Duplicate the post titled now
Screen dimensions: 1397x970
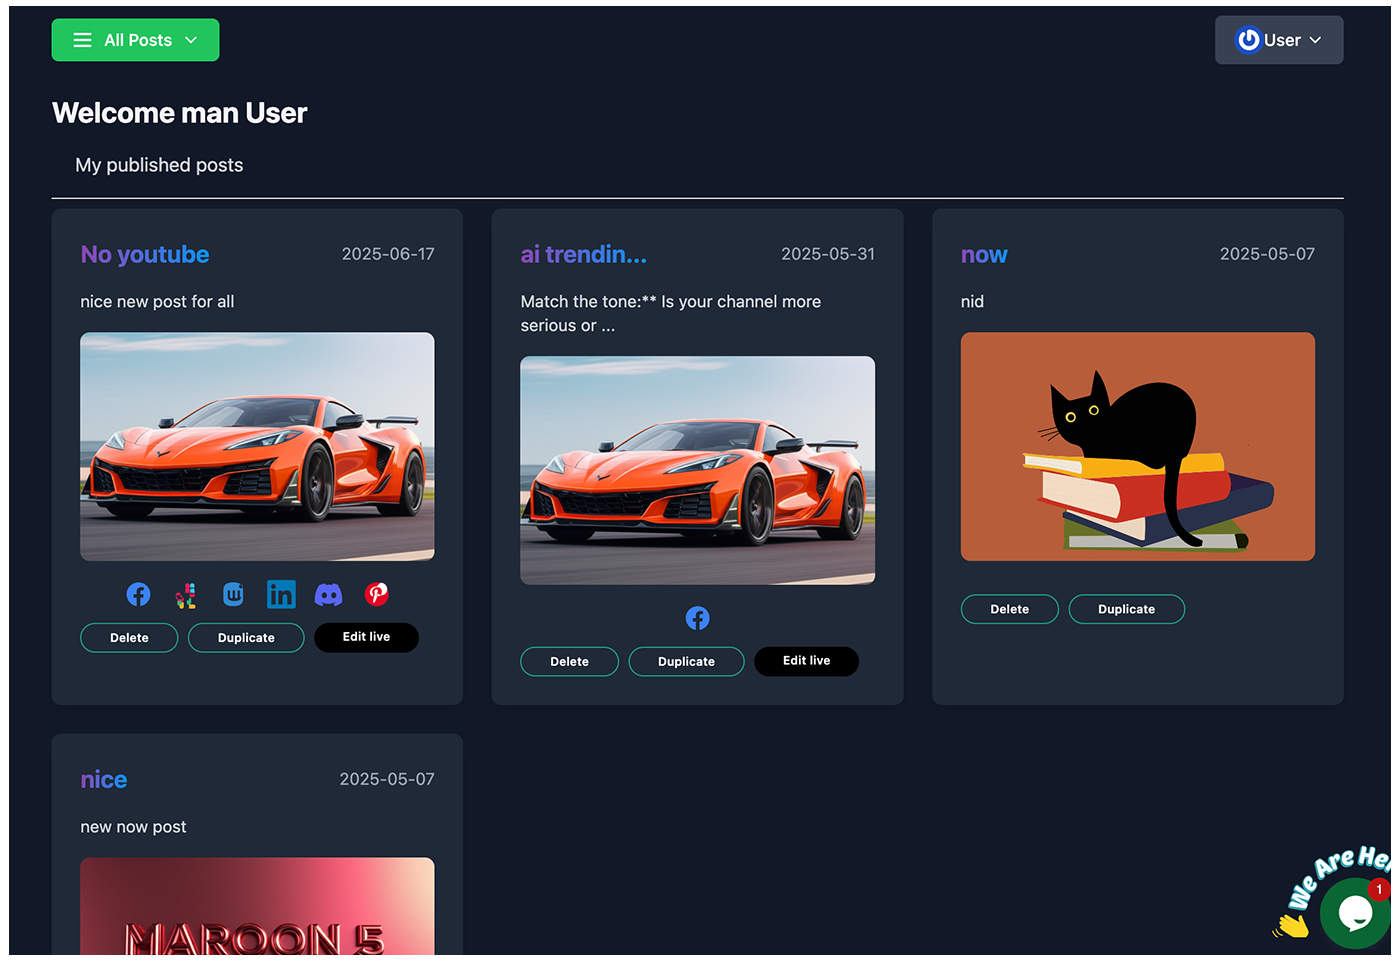[x=1126, y=609]
